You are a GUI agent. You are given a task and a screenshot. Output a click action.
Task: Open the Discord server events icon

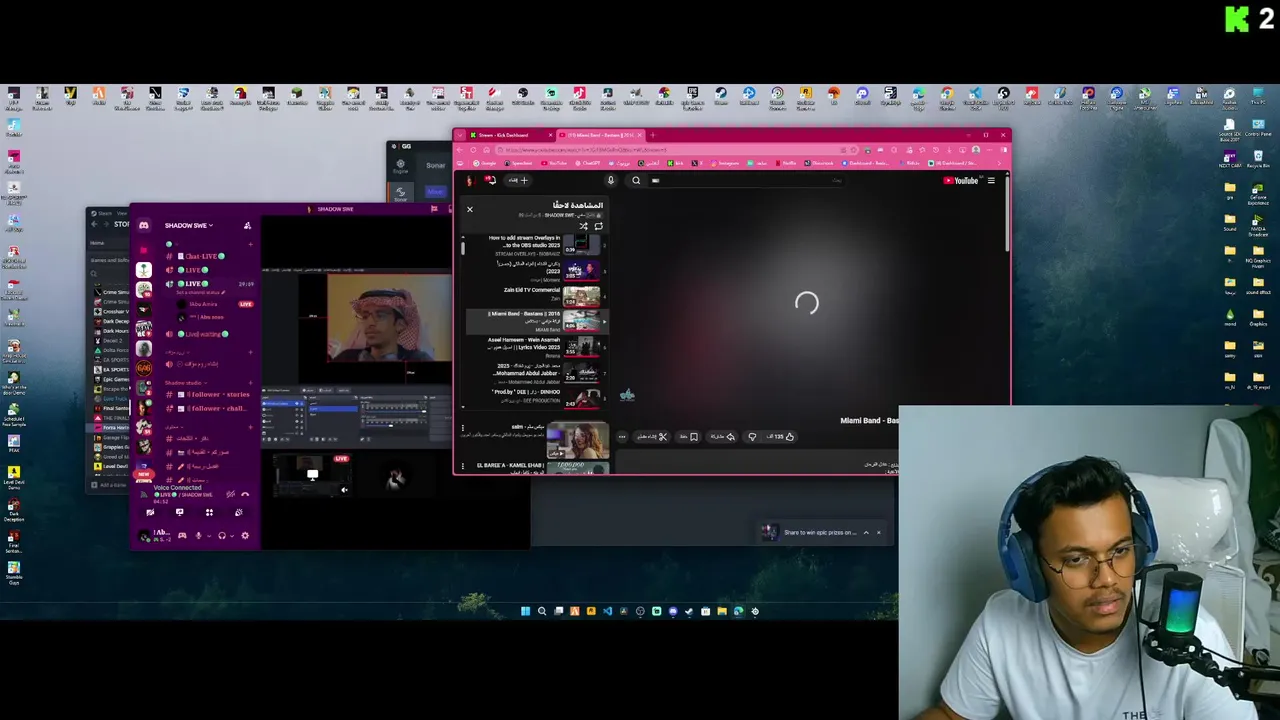point(247,225)
